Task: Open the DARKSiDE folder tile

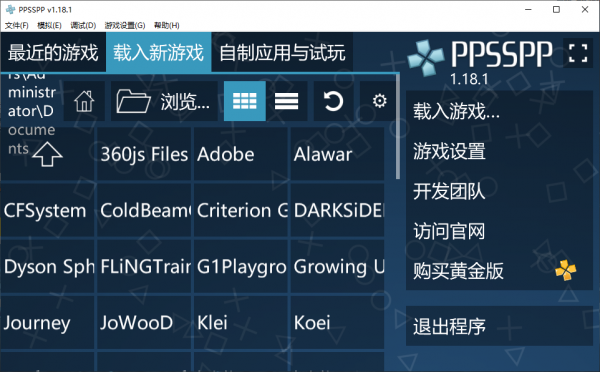Action: (338, 210)
